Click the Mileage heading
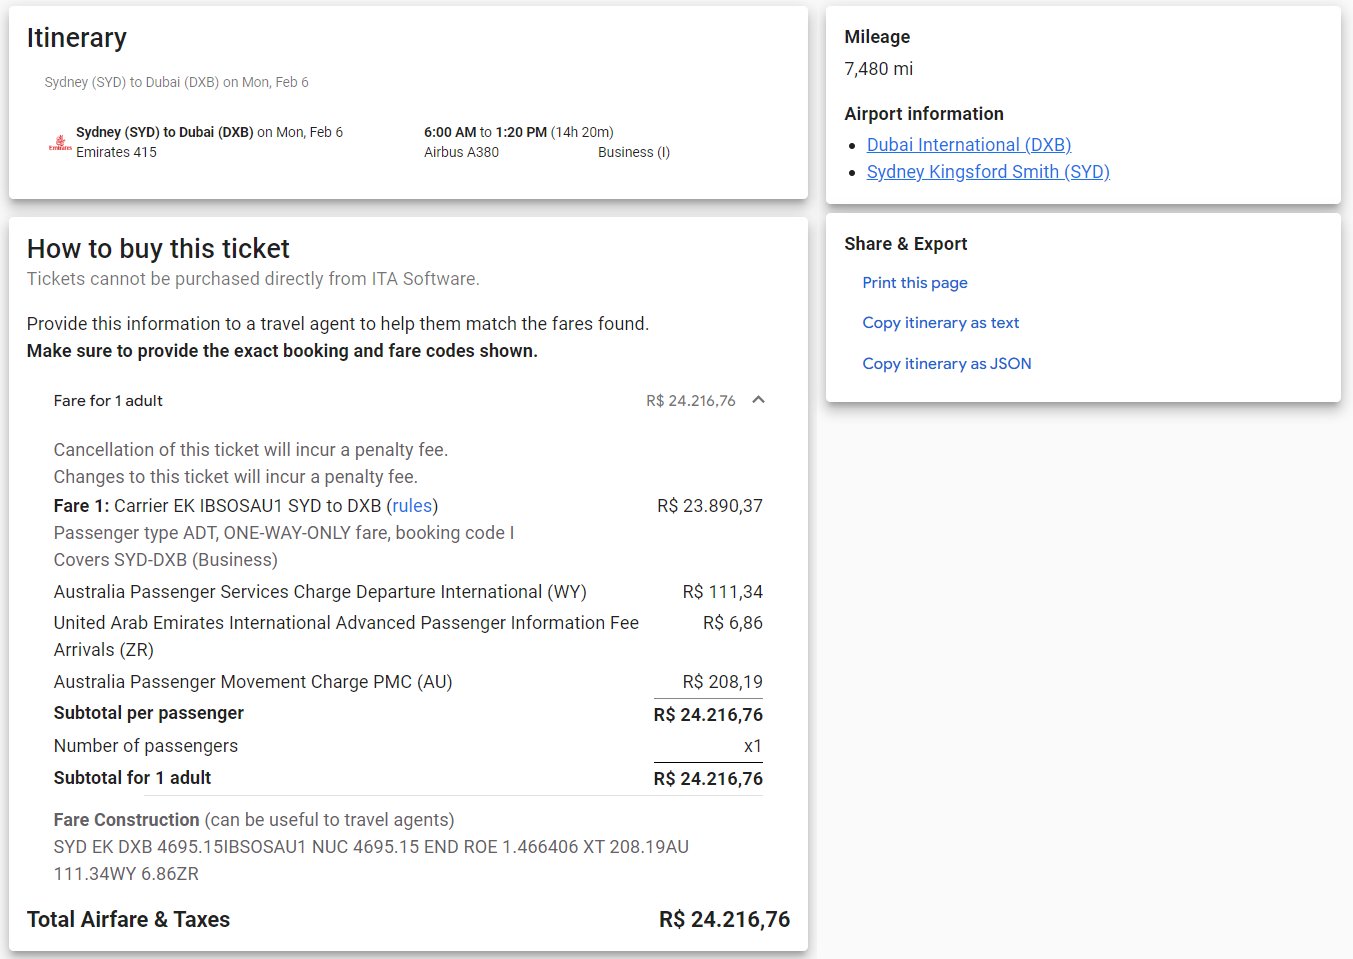 [877, 37]
